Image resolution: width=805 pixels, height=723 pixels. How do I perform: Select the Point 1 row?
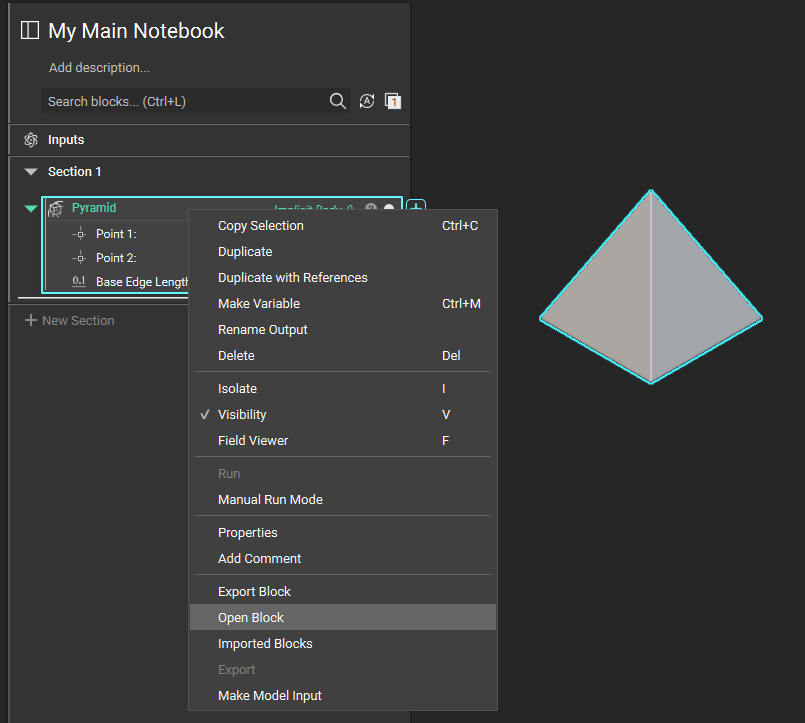116,234
